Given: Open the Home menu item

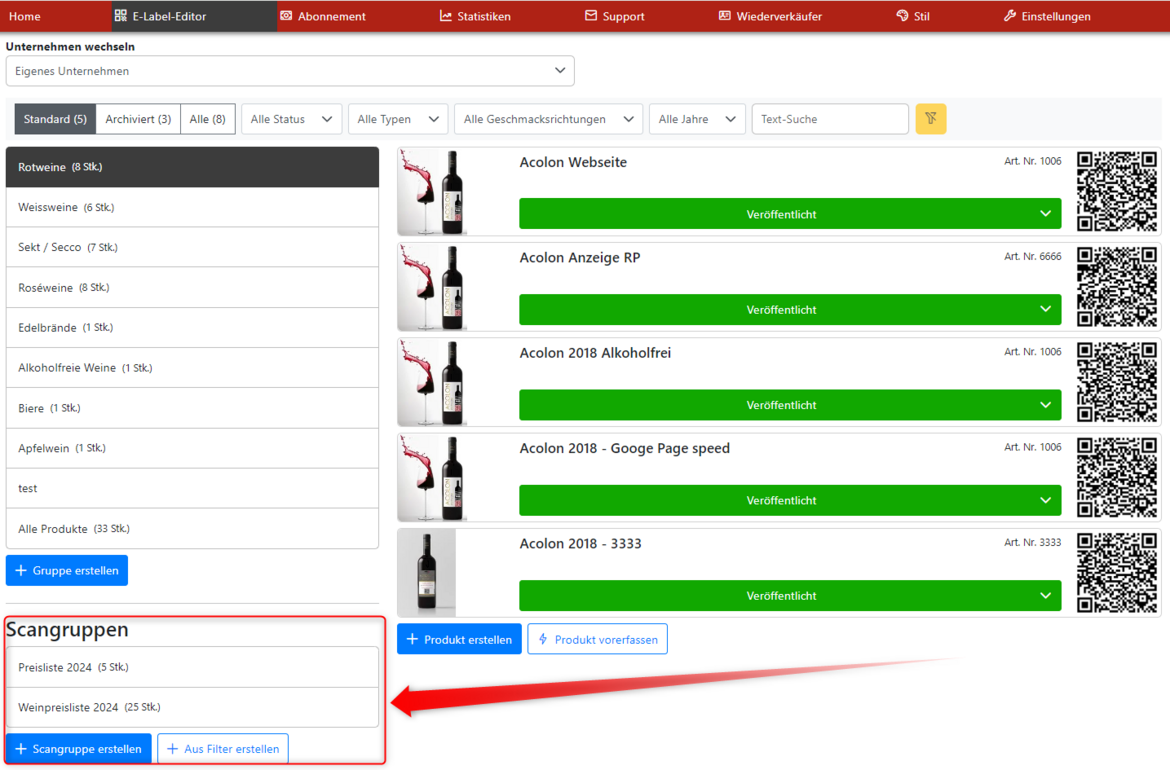Looking at the screenshot, I should tap(25, 16).
